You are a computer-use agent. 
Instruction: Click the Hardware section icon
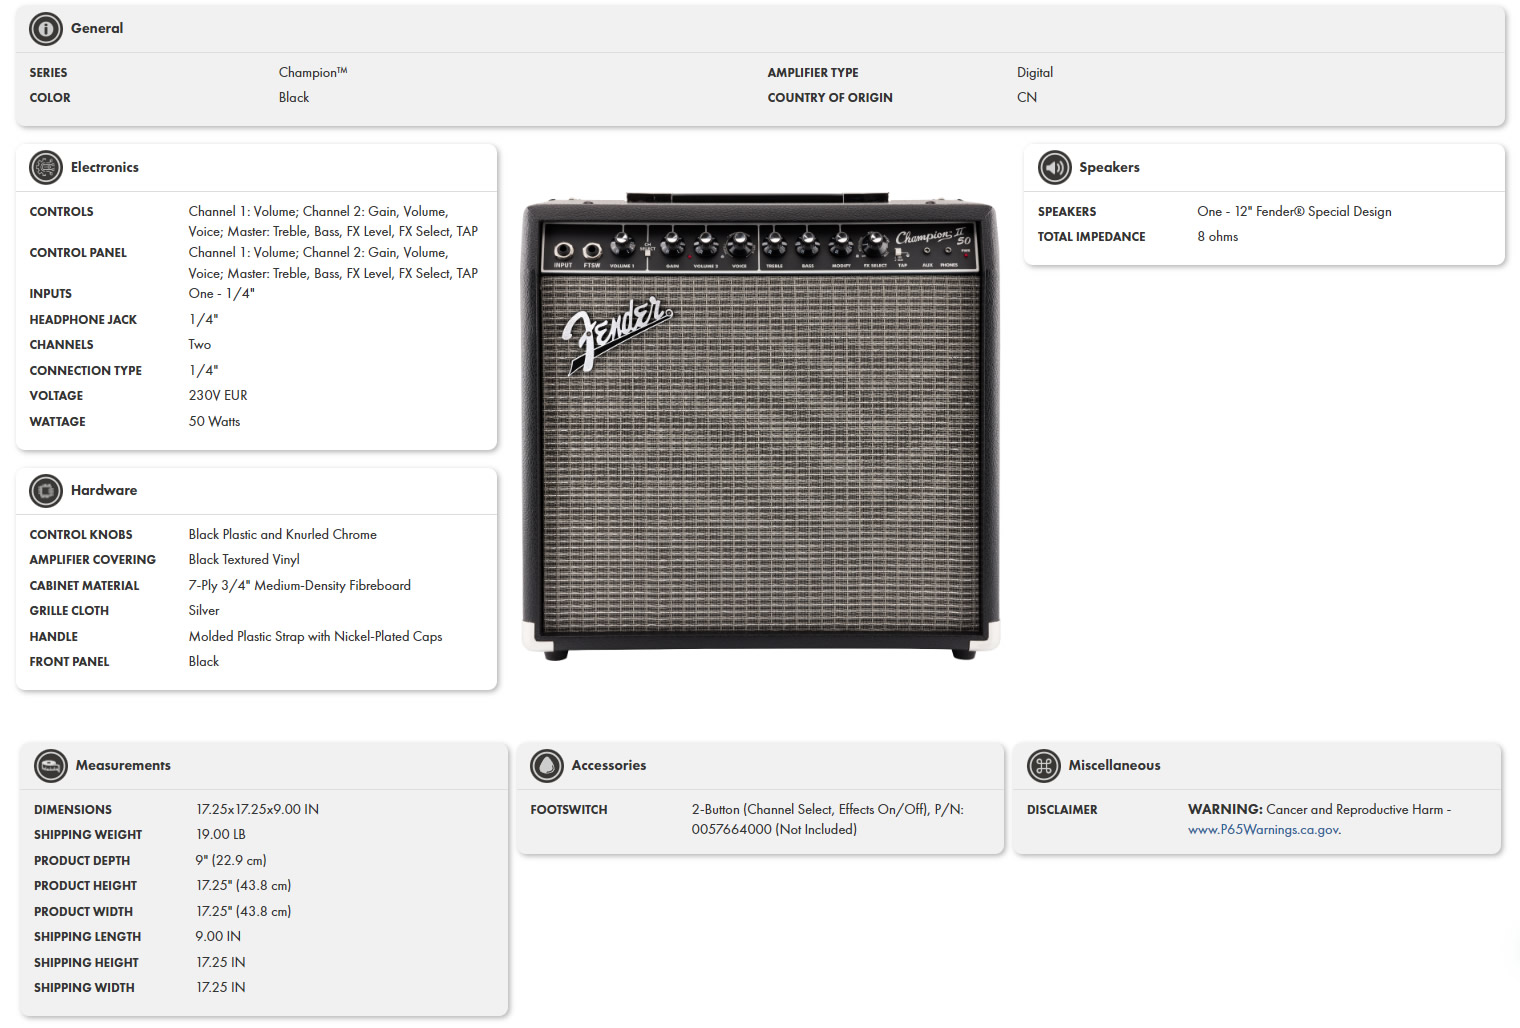pos(46,491)
